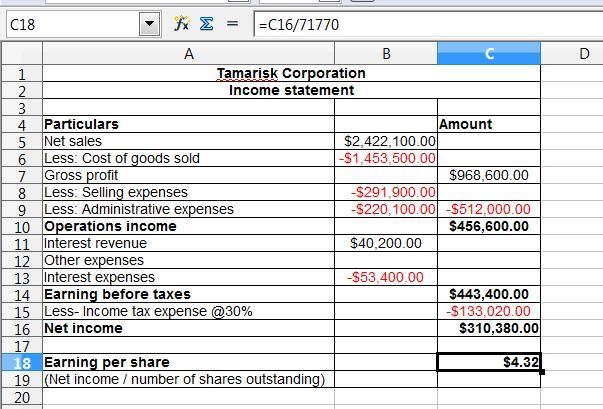The height and width of the screenshot is (409, 603).
Task: Select row 16 header
Action: point(22,328)
